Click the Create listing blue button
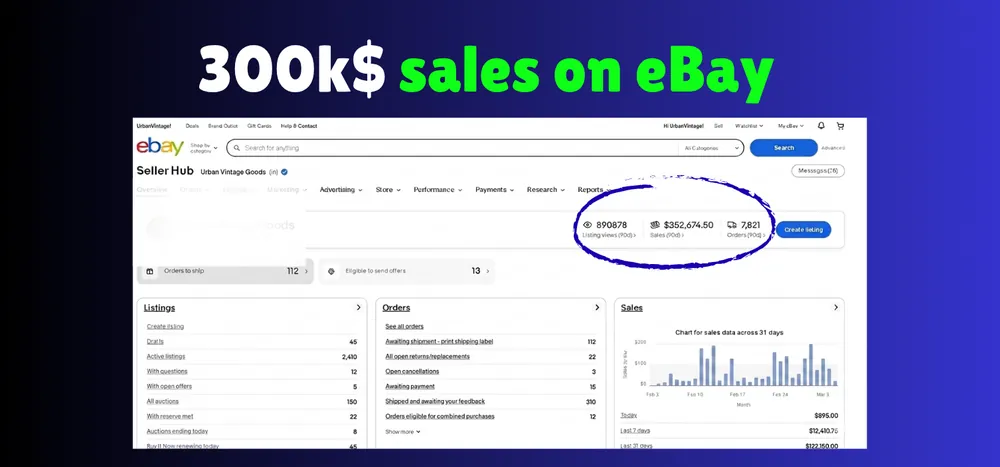Viewport: 1000px width, 467px height. click(804, 230)
